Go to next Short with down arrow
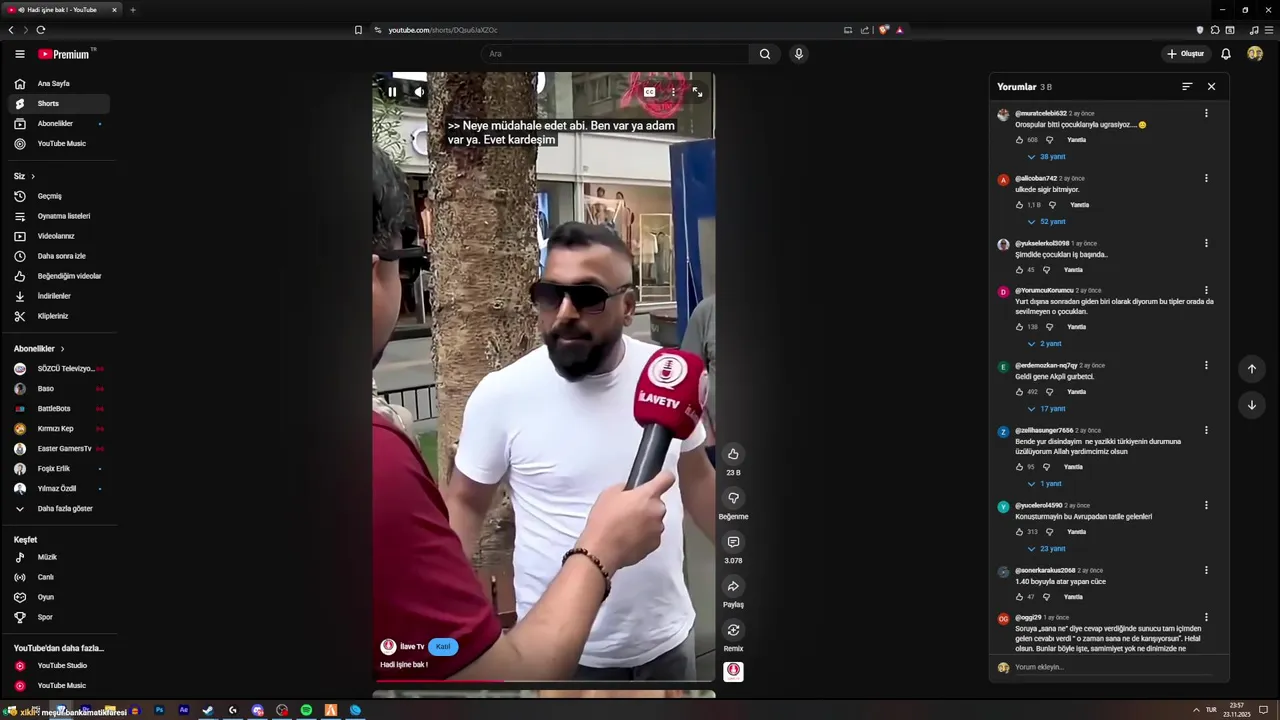Image resolution: width=1280 pixels, height=720 pixels. coord(1251,405)
